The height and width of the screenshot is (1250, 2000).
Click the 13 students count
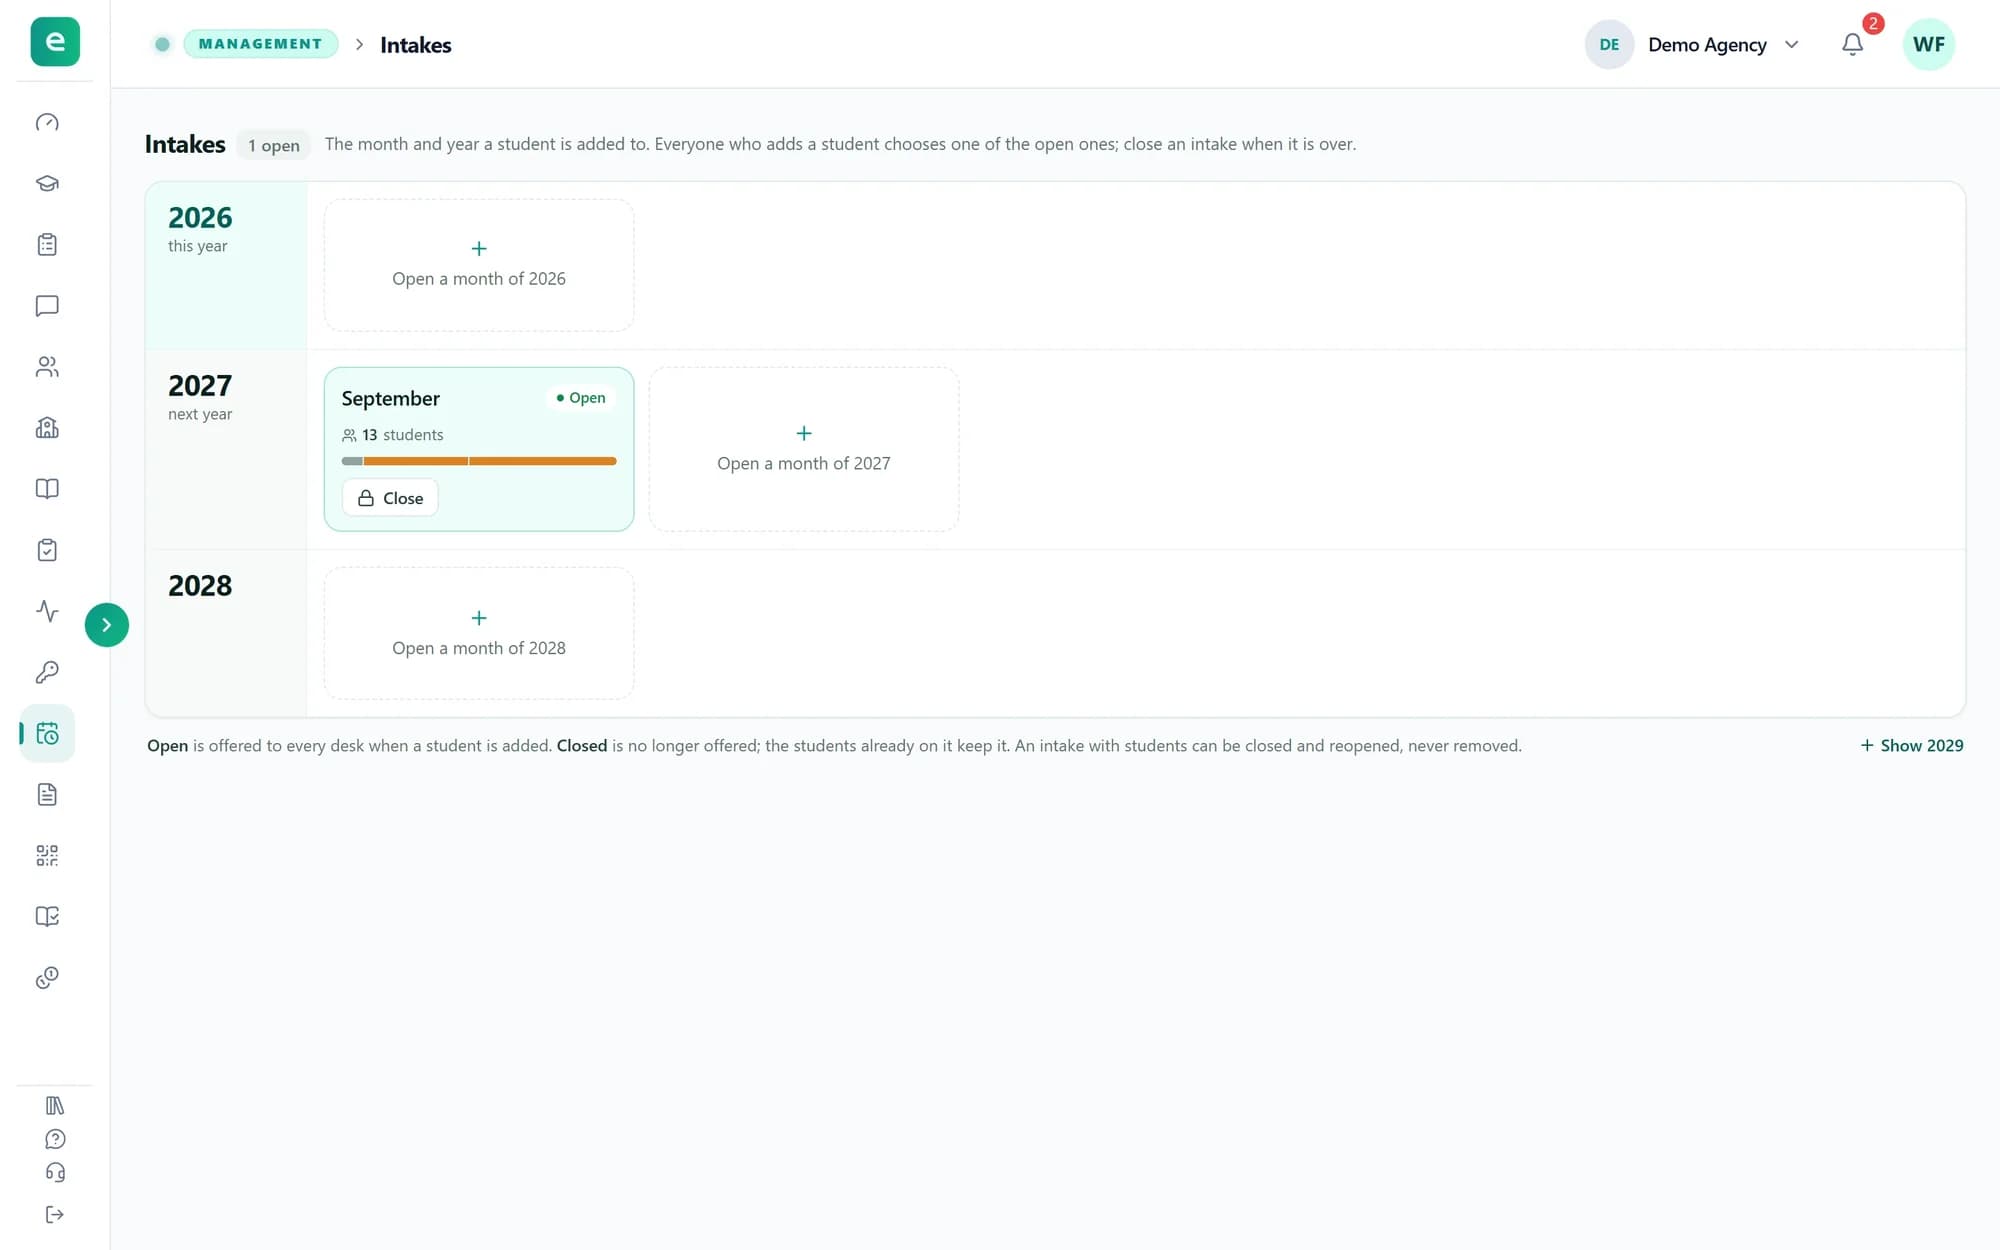tap(393, 435)
